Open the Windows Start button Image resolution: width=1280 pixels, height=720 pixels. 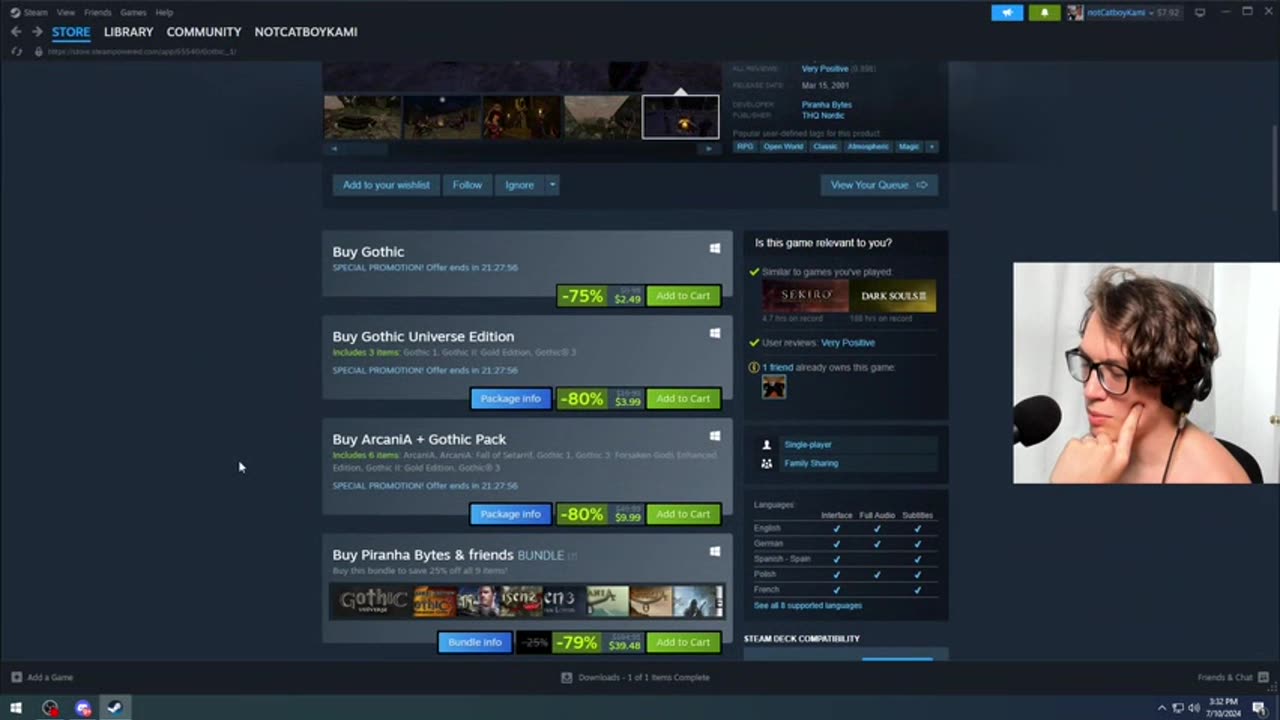[x=16, y=708]
